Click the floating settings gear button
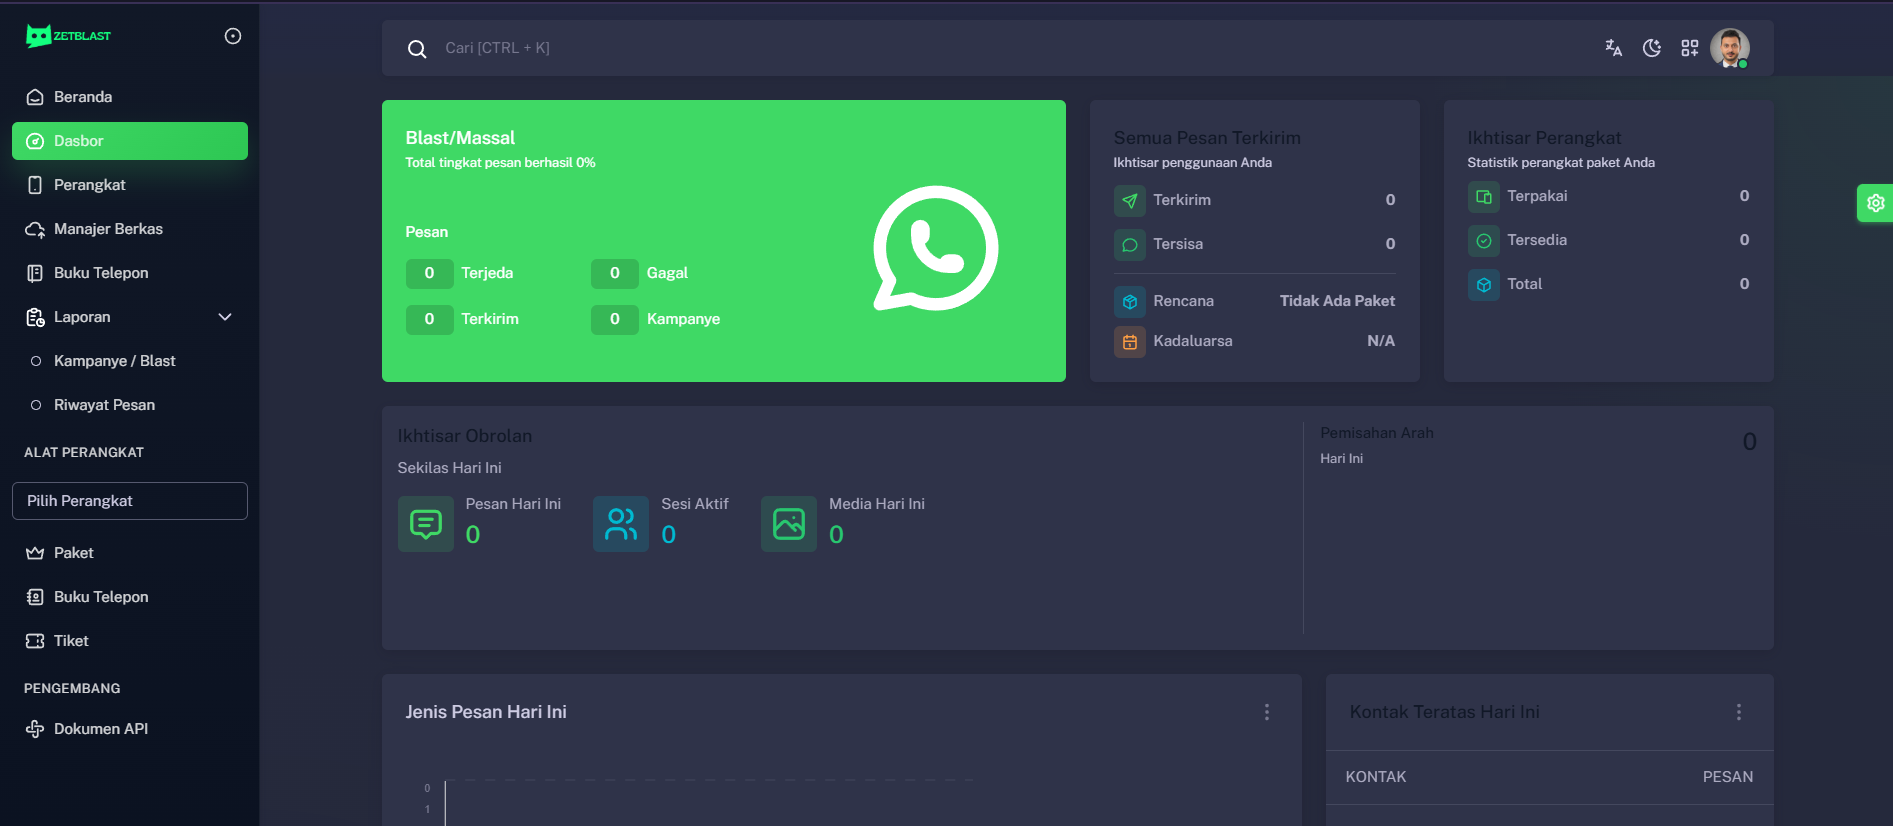This screenshot has height=826, width=1893. coord(1875,203)
